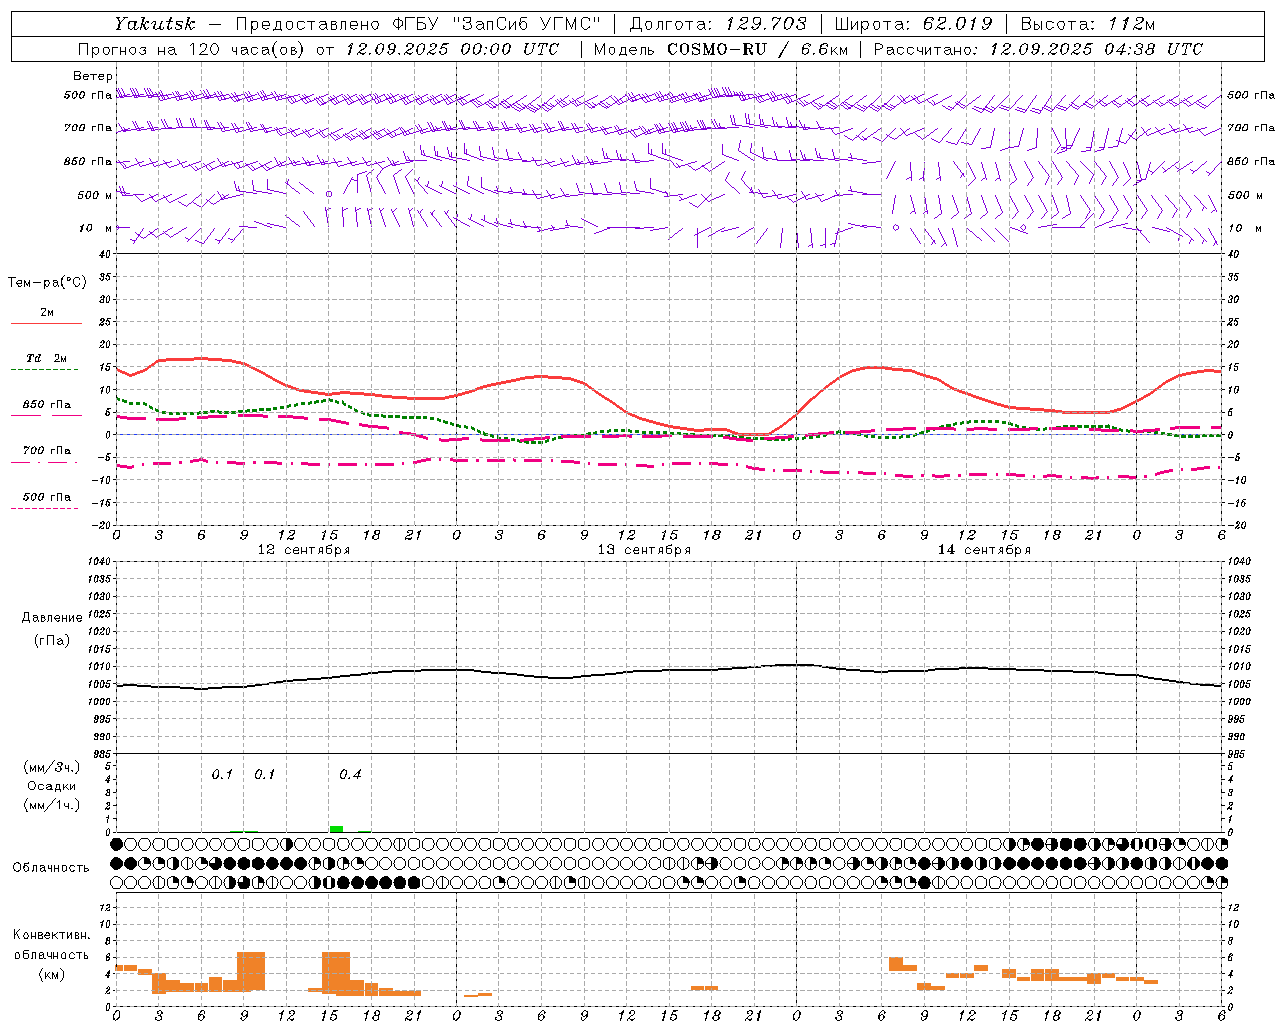Click the "0.4" precipitation value
The width and height of the screenshot is (1280, 1024).
coord(350,775)
